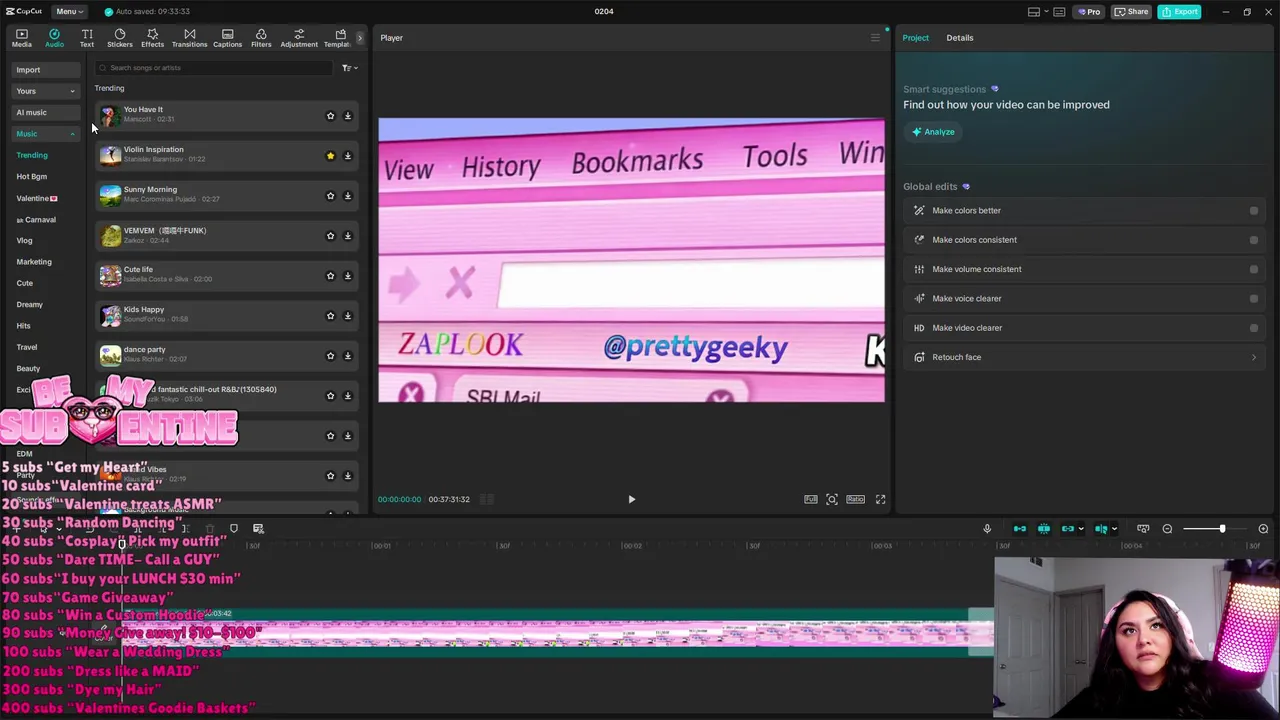Click the microphone record voiceover icon
1280x720 pixels.
pyautogui.click(x=987, y=529)
